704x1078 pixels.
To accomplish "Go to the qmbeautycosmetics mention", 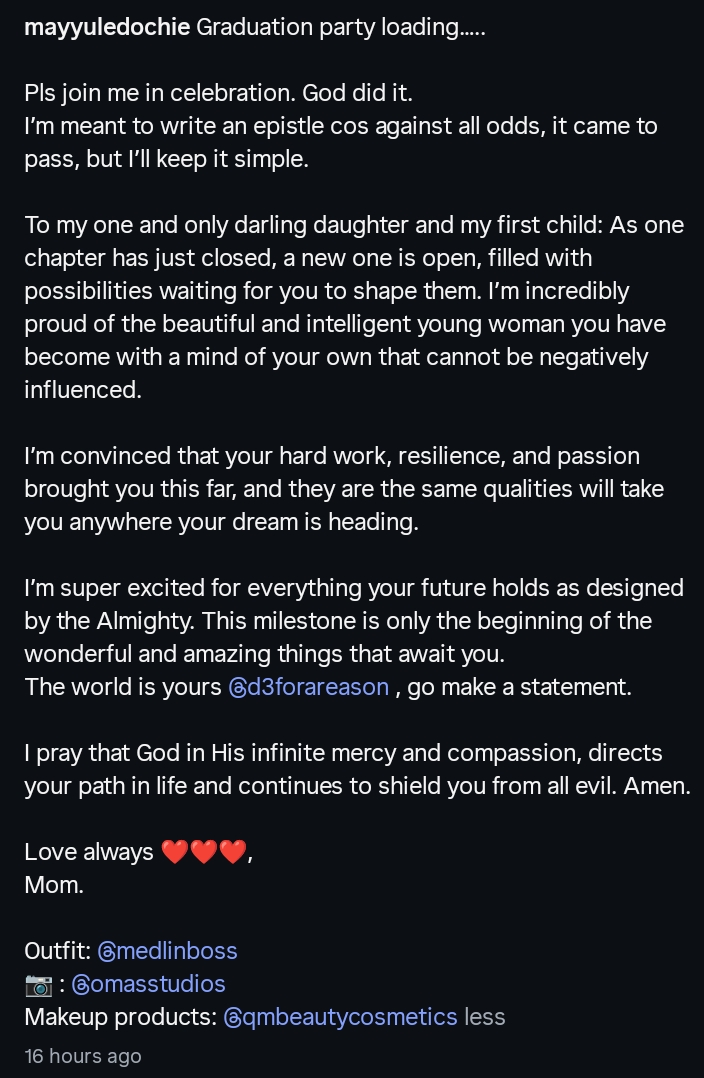I will pos(350,1017).
